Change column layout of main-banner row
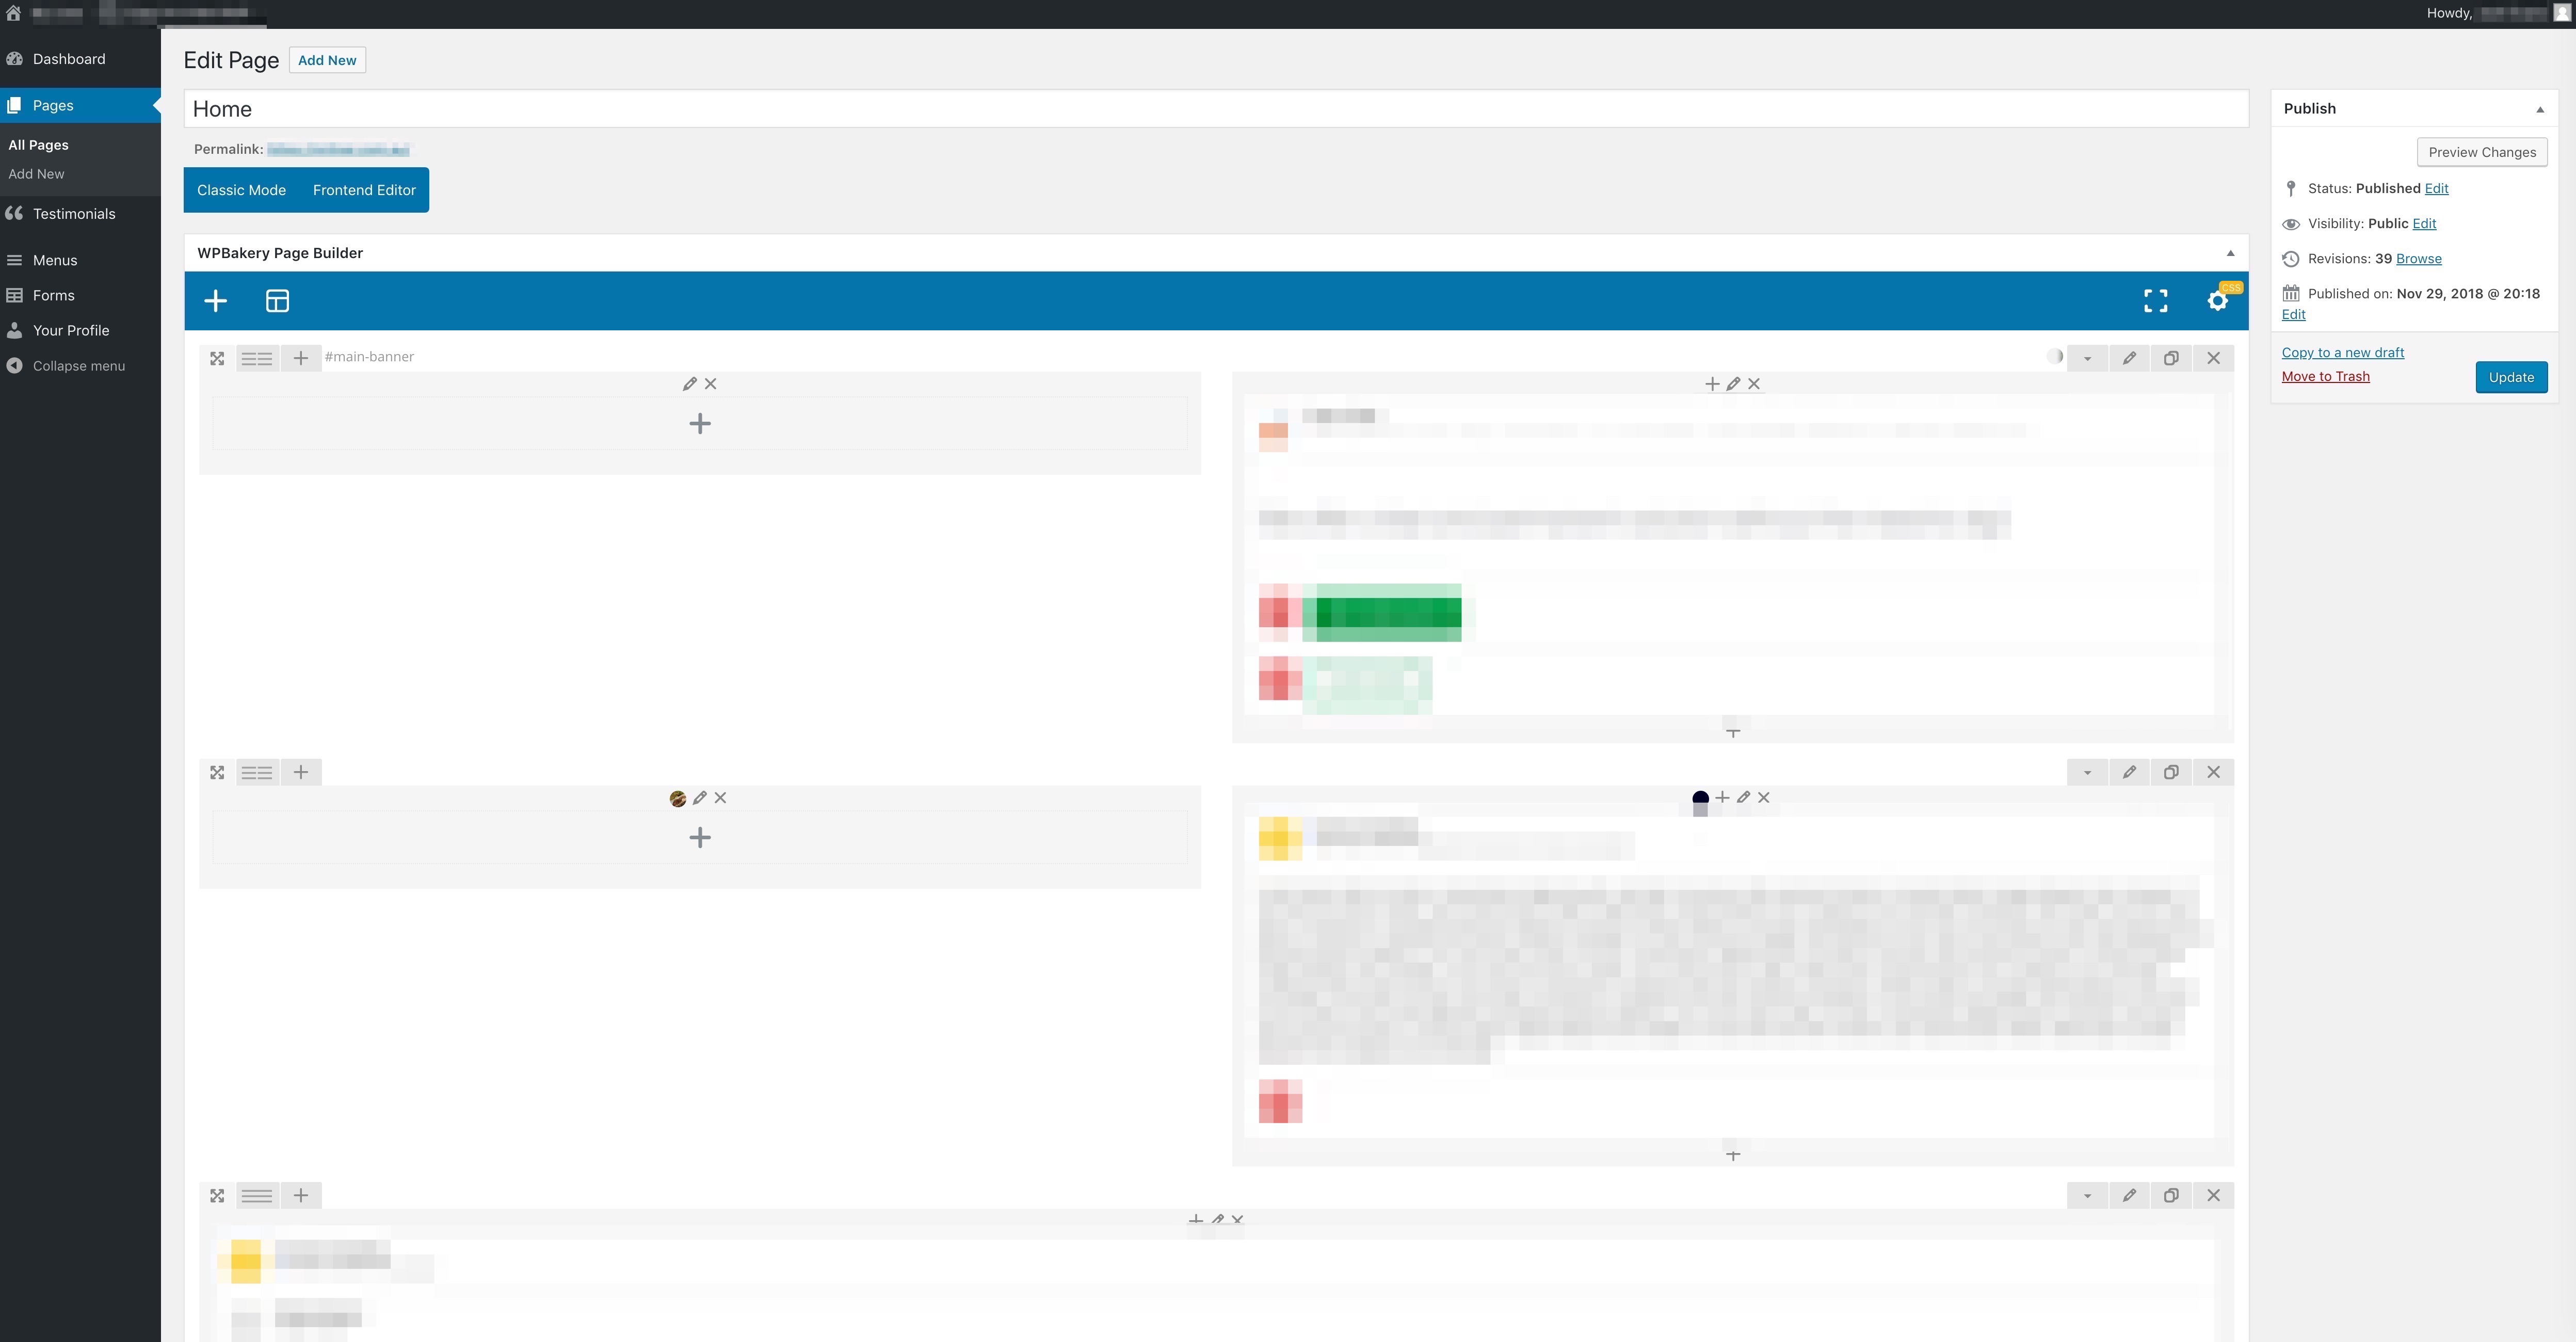The image size is (2576, 1342). click(257, 358)
